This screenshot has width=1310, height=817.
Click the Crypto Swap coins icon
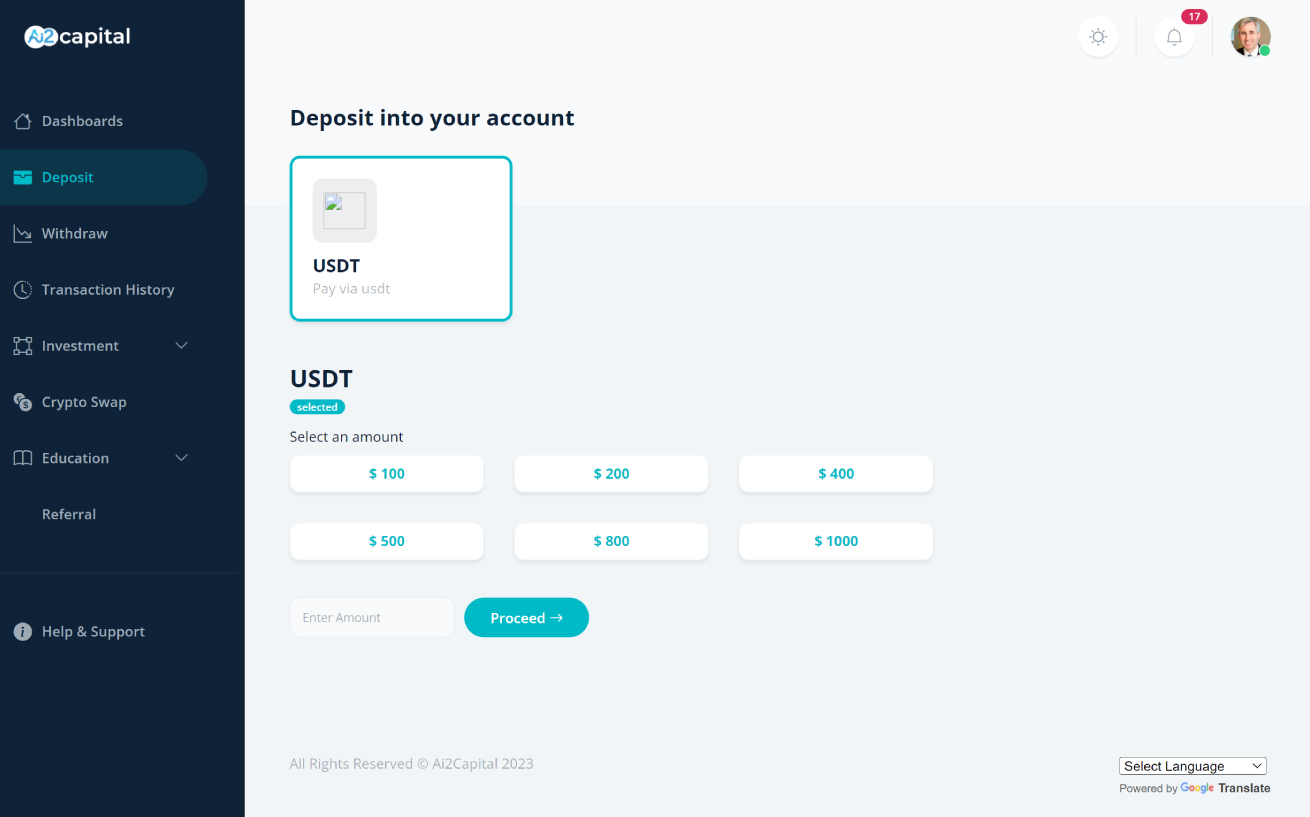[x=22, y=402]
